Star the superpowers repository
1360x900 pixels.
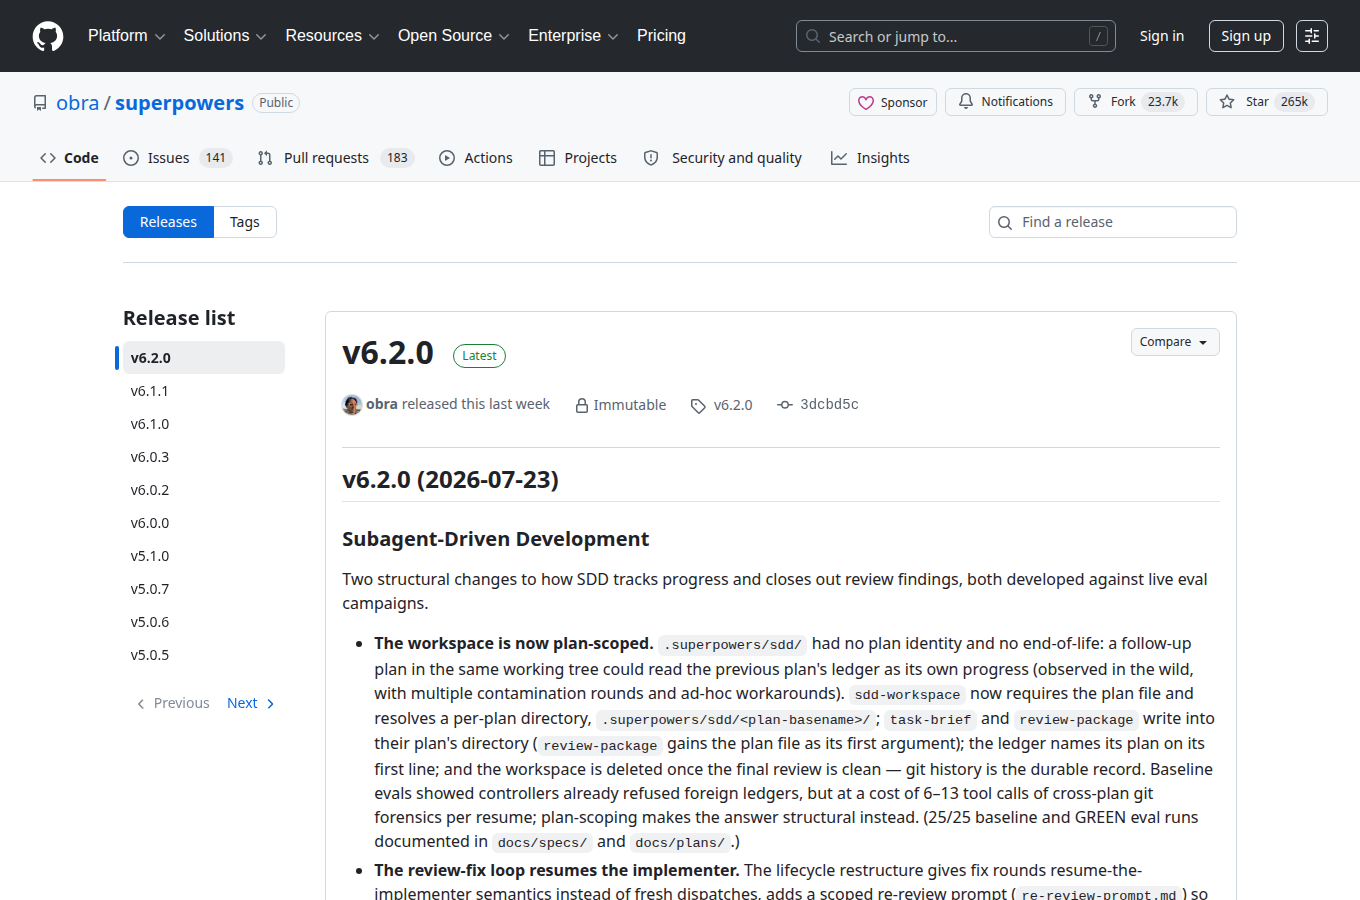(x=1267, y=102)
